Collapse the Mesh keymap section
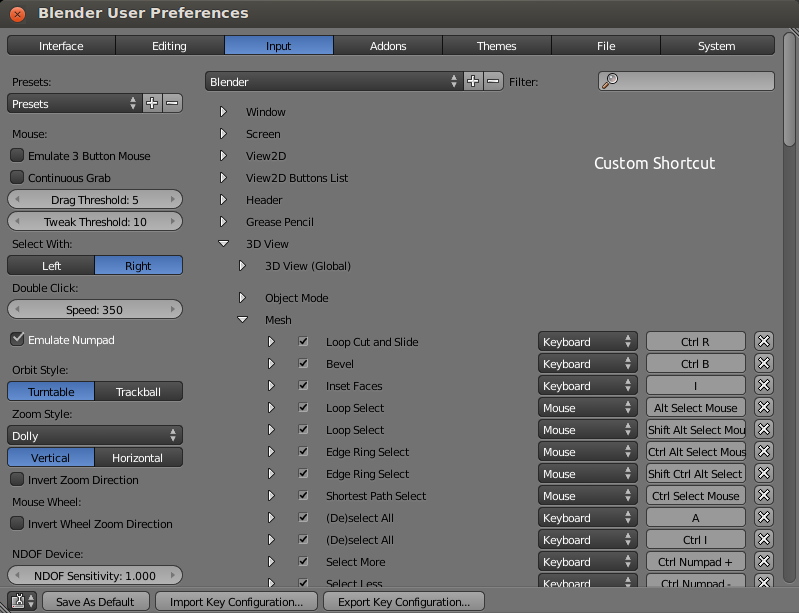Viewport: 799px width, 613px height. (x=243, y=319)
